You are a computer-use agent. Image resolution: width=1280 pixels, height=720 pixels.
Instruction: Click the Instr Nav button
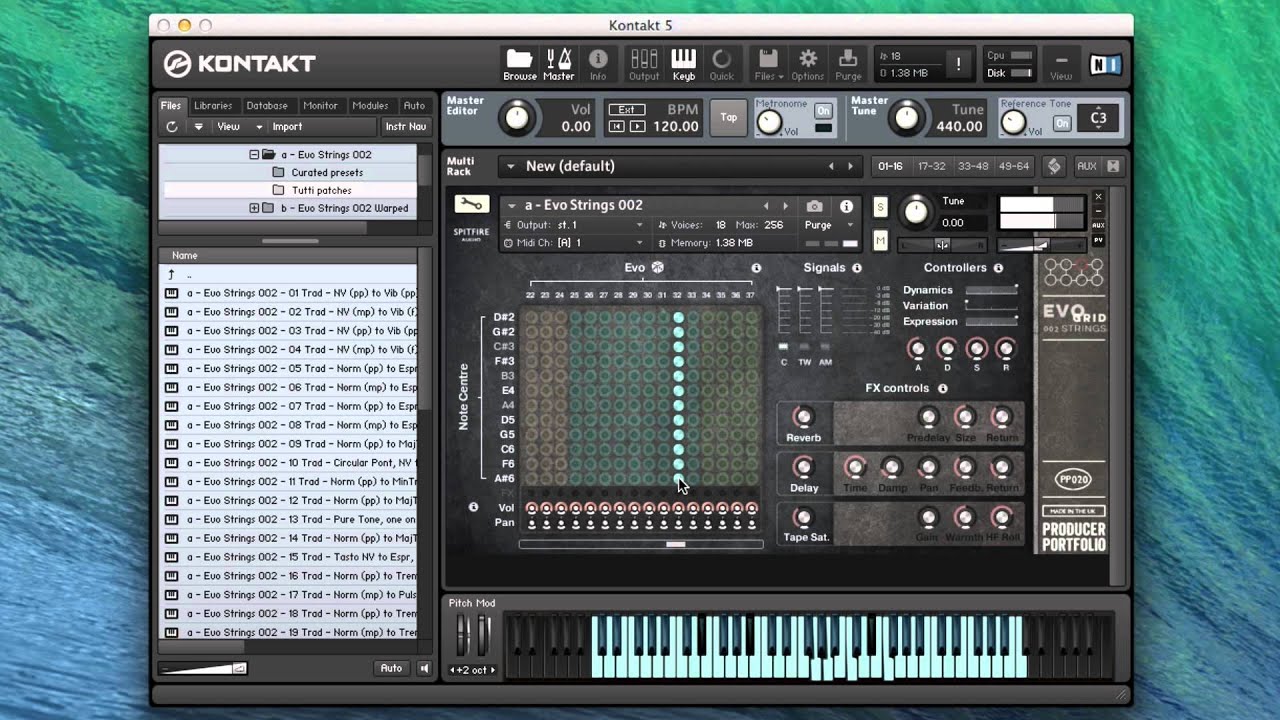pyautogui.click(x=405, y=127)
